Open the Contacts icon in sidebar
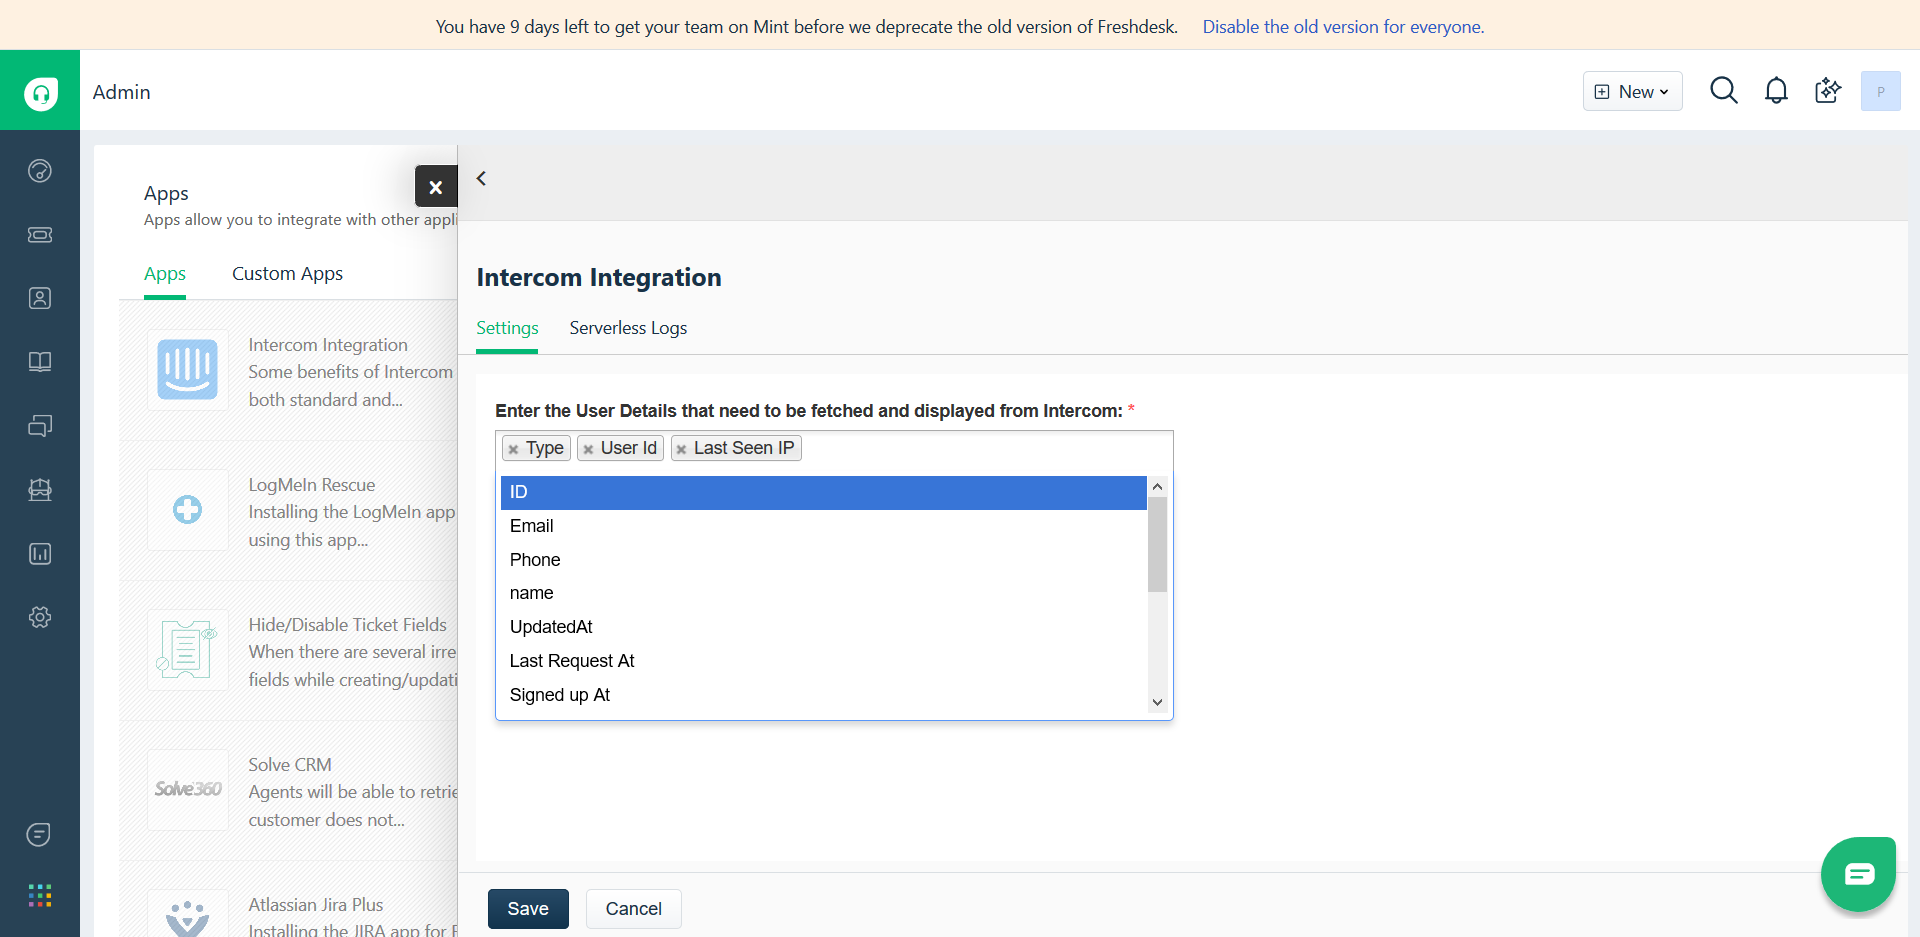Image resolution: width=1920 pixels, height=937 pixels. click(x=40, y=298)
